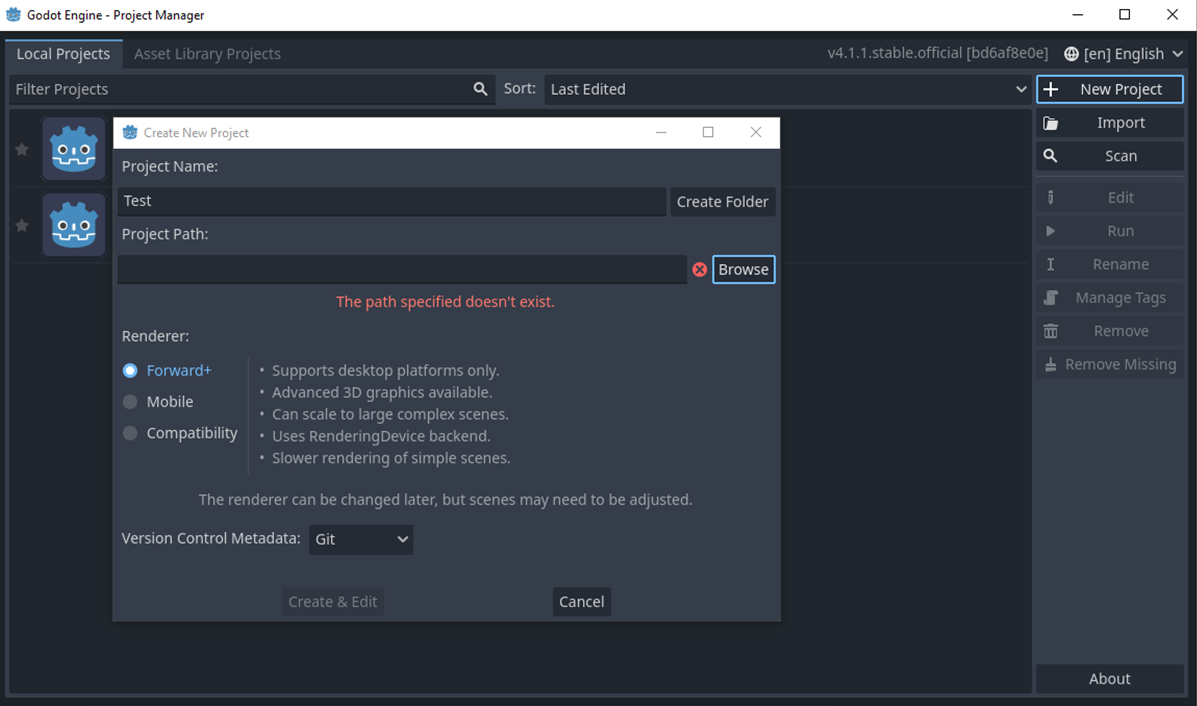Open the About button
The height and width of the screenshot is (706, 1197).
coord(1110,679)
